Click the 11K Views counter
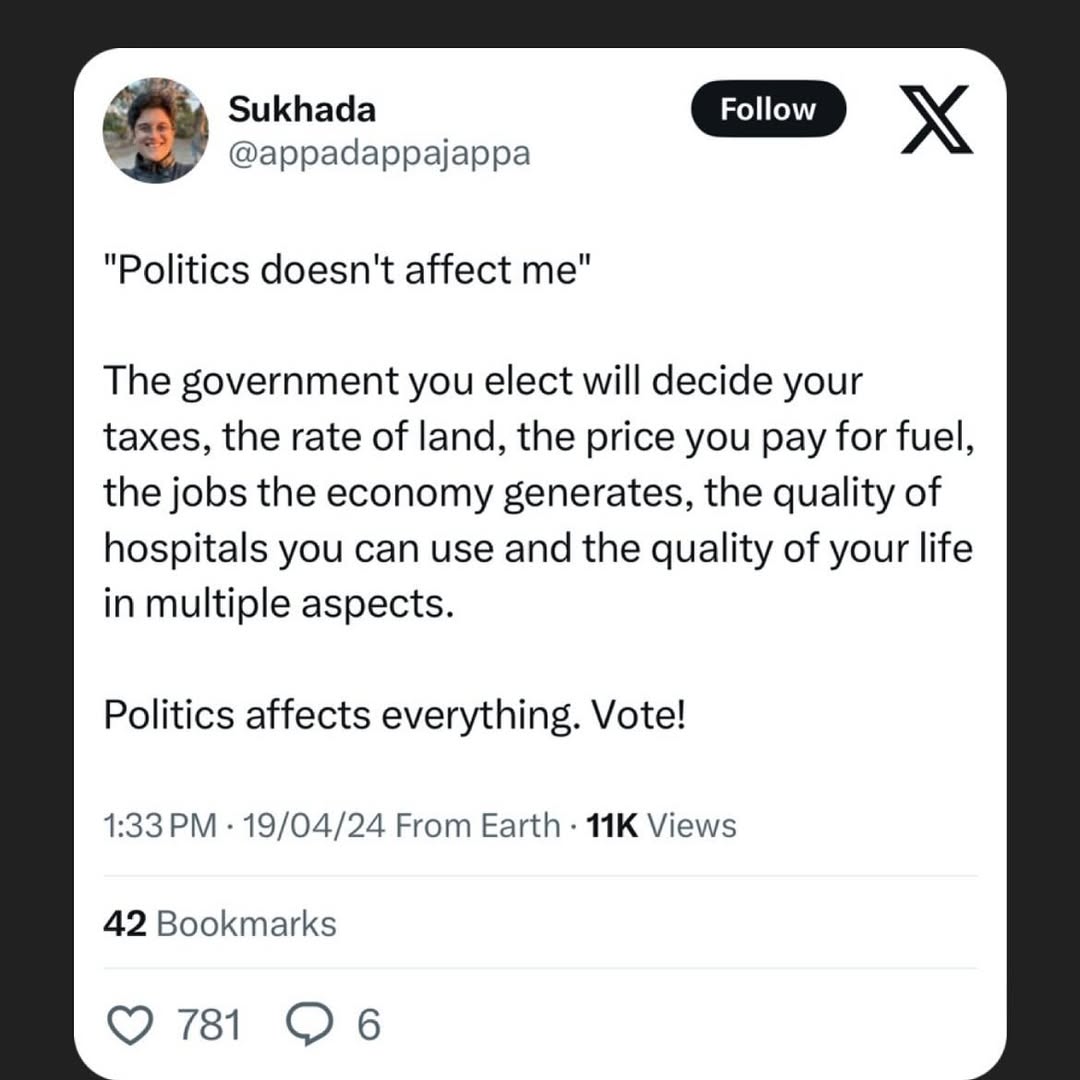This screenshot has width=1080, height=1080. pos(661,826)
